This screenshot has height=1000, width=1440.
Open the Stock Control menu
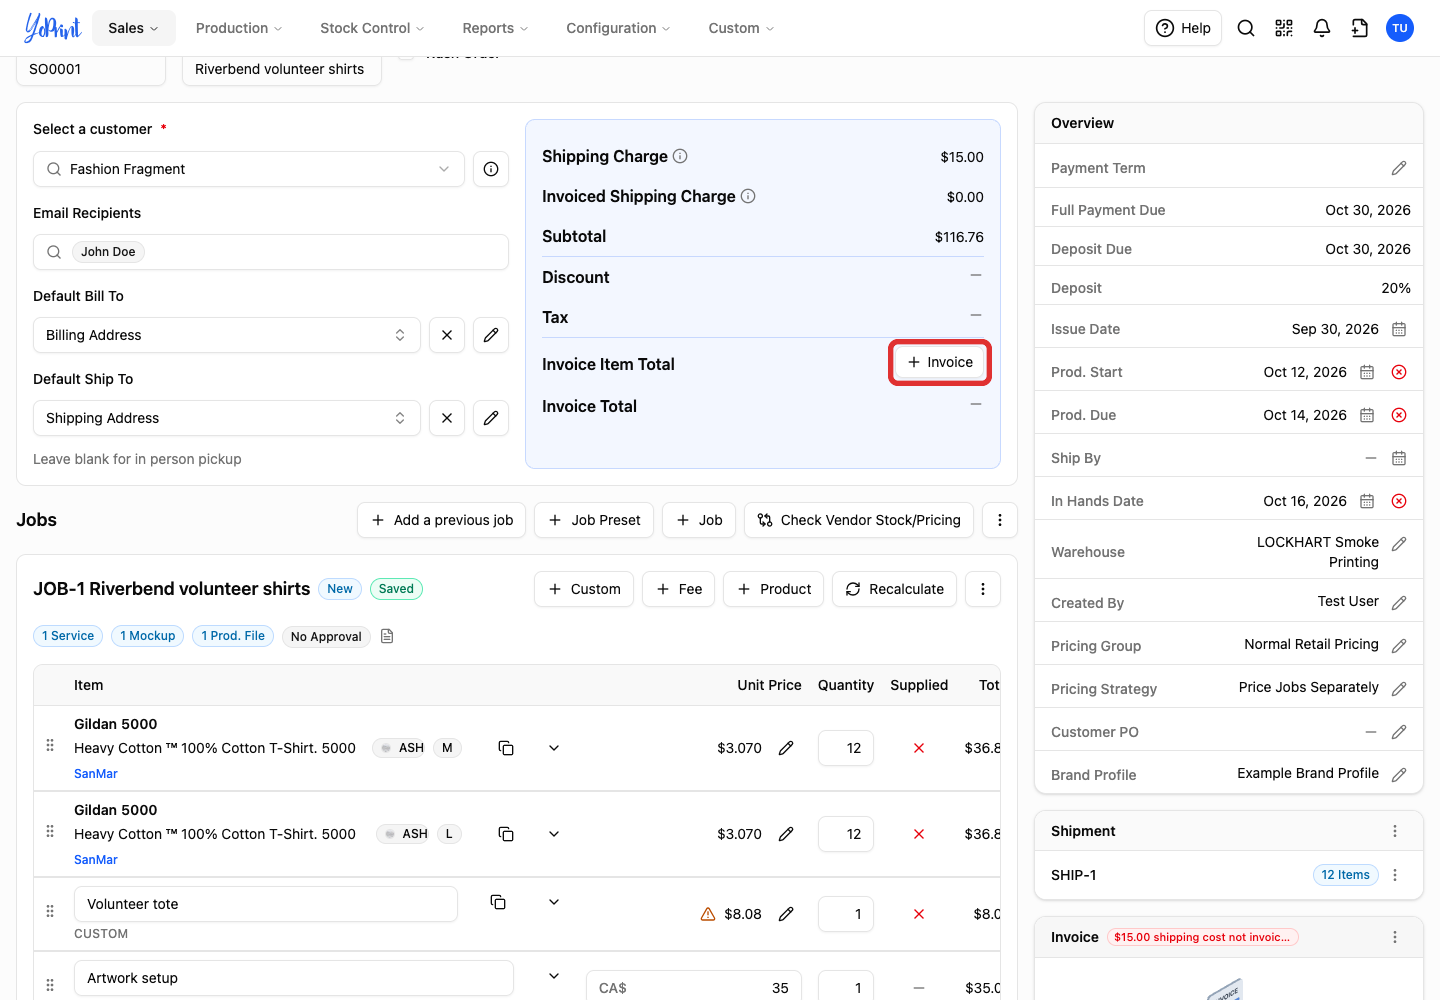pyautogui.click(x=372, y=28)
